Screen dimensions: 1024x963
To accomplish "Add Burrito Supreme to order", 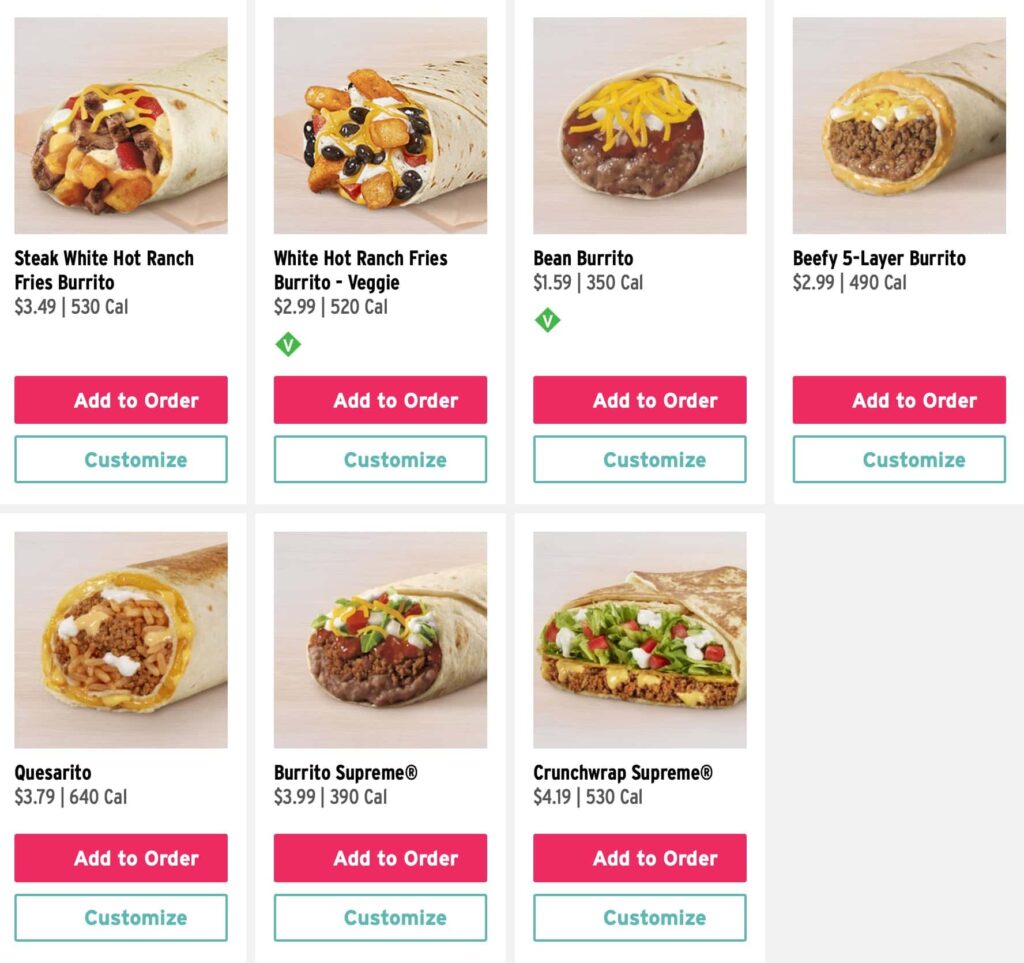I will pyautogui.click(x=380, y=858).
